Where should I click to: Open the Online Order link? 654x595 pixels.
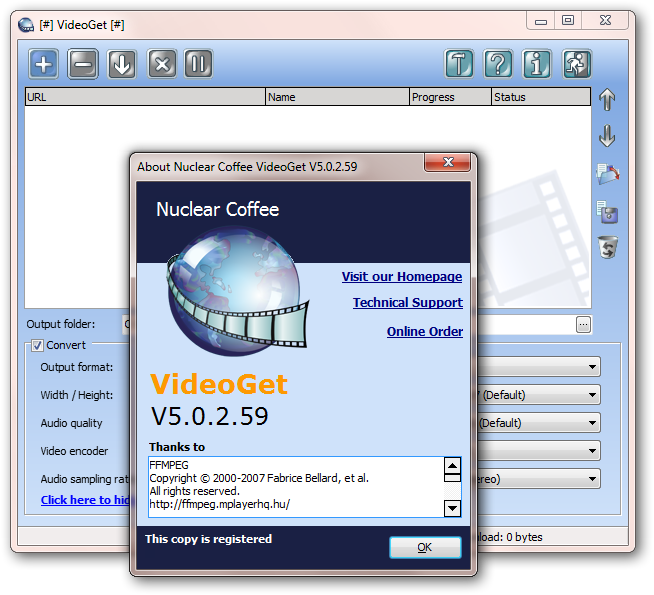pyautogui.click(x=425, y=331)
